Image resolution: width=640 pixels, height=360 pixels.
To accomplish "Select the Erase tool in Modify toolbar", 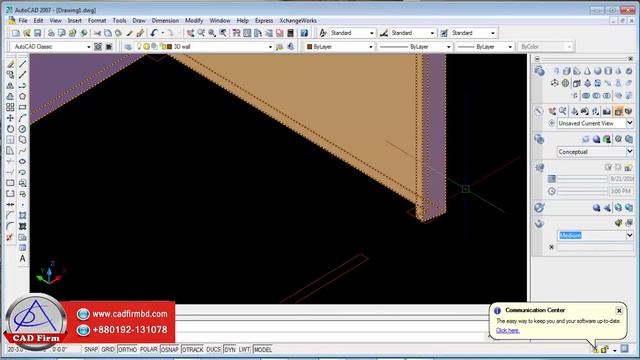I will tap(10, 64).
